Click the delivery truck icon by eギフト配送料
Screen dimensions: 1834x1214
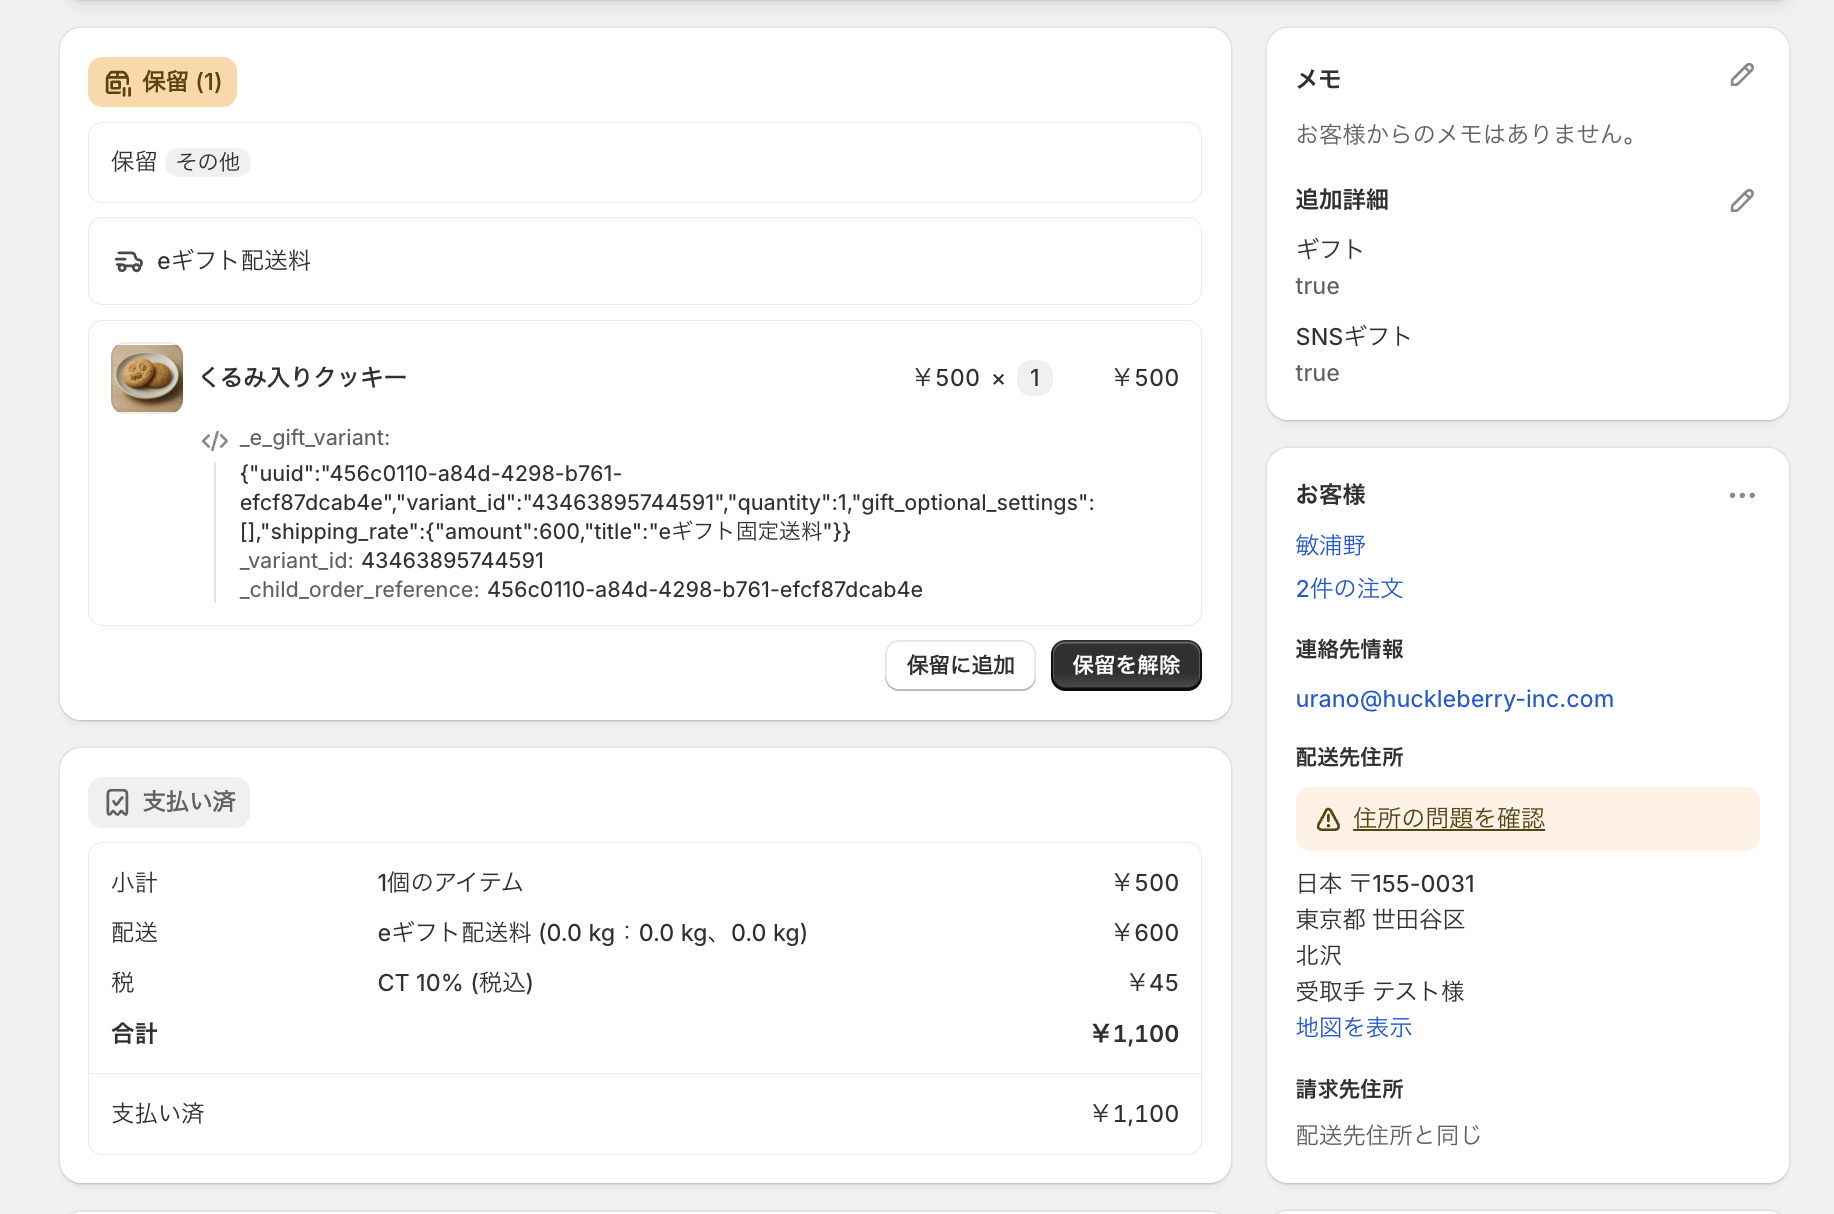[129, 262]
